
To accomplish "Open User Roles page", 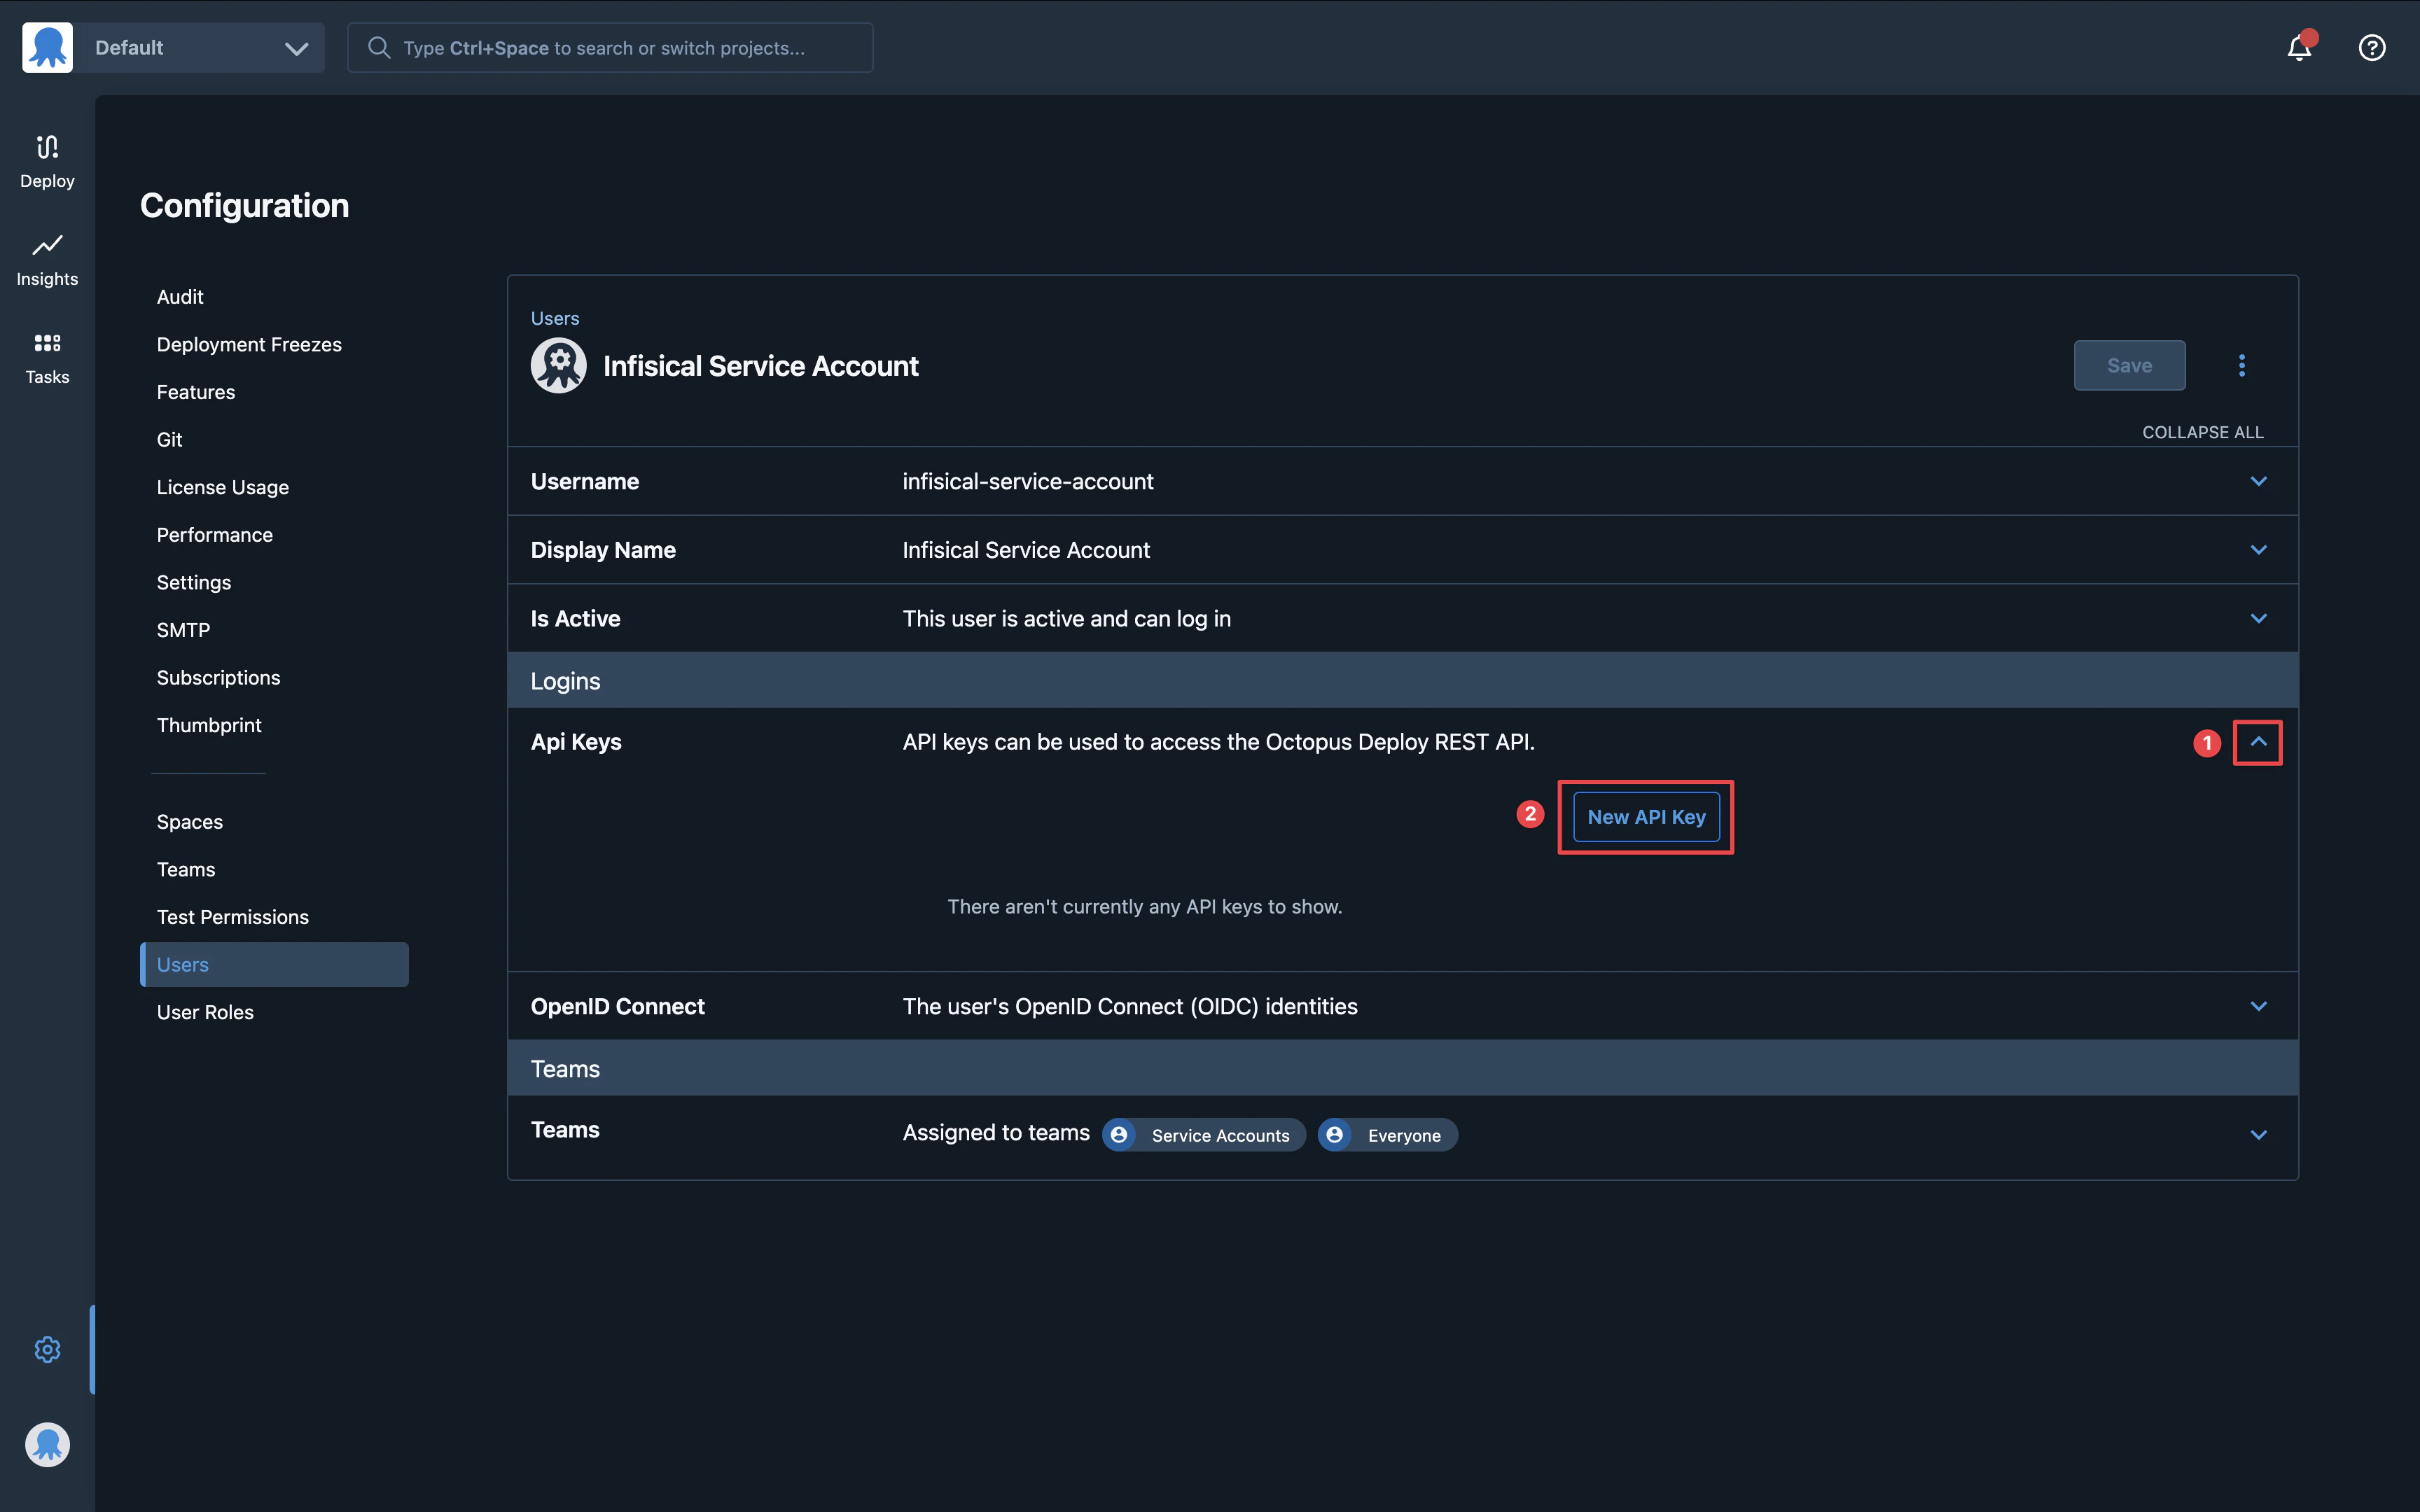I will coord(205,1012).
